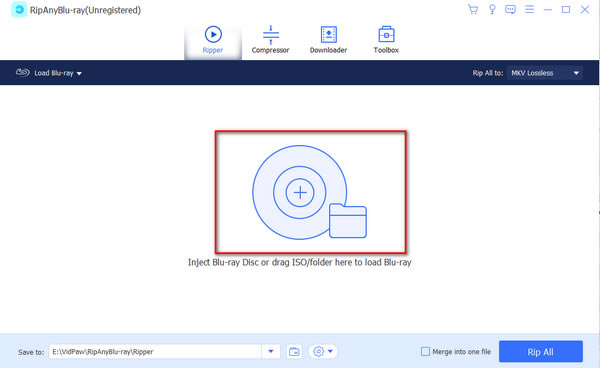
Task: Open the hamburger menu icon
Action: click(529, 9)
